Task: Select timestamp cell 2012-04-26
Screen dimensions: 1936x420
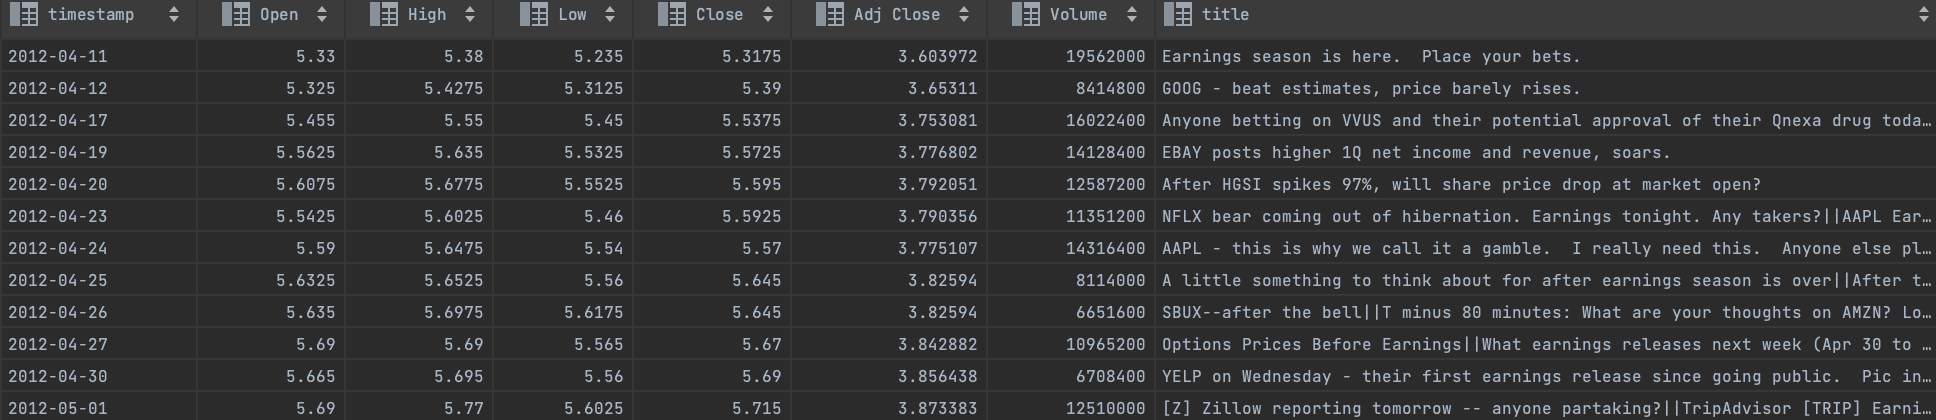Action: click(x=58, y=313)
